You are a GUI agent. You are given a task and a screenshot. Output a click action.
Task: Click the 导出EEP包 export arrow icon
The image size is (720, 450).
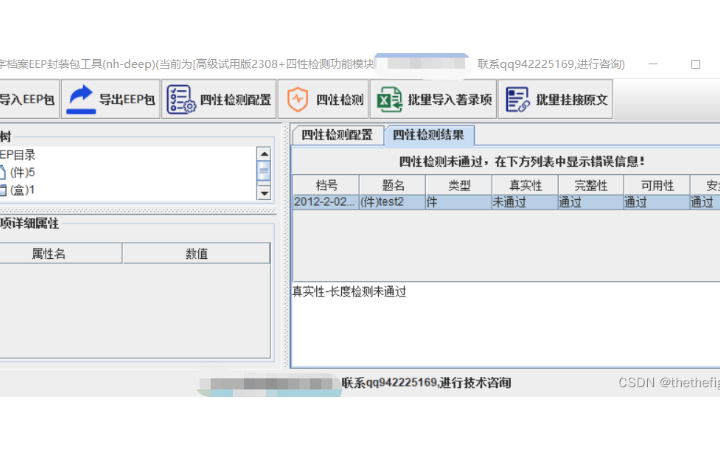(x=81, y=99)
